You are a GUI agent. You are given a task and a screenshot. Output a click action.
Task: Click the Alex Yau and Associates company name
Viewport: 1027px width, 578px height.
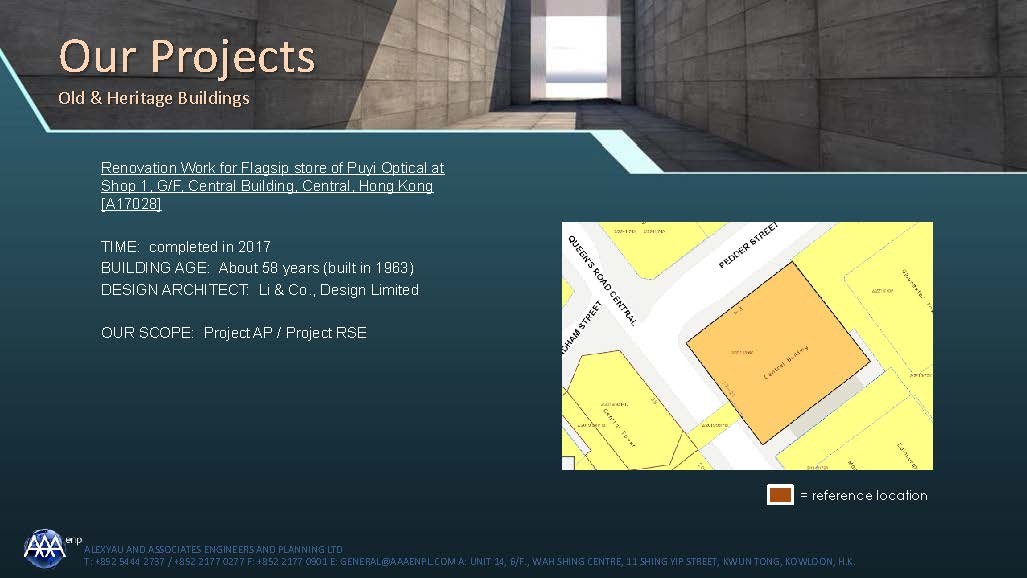click(213, 550)
